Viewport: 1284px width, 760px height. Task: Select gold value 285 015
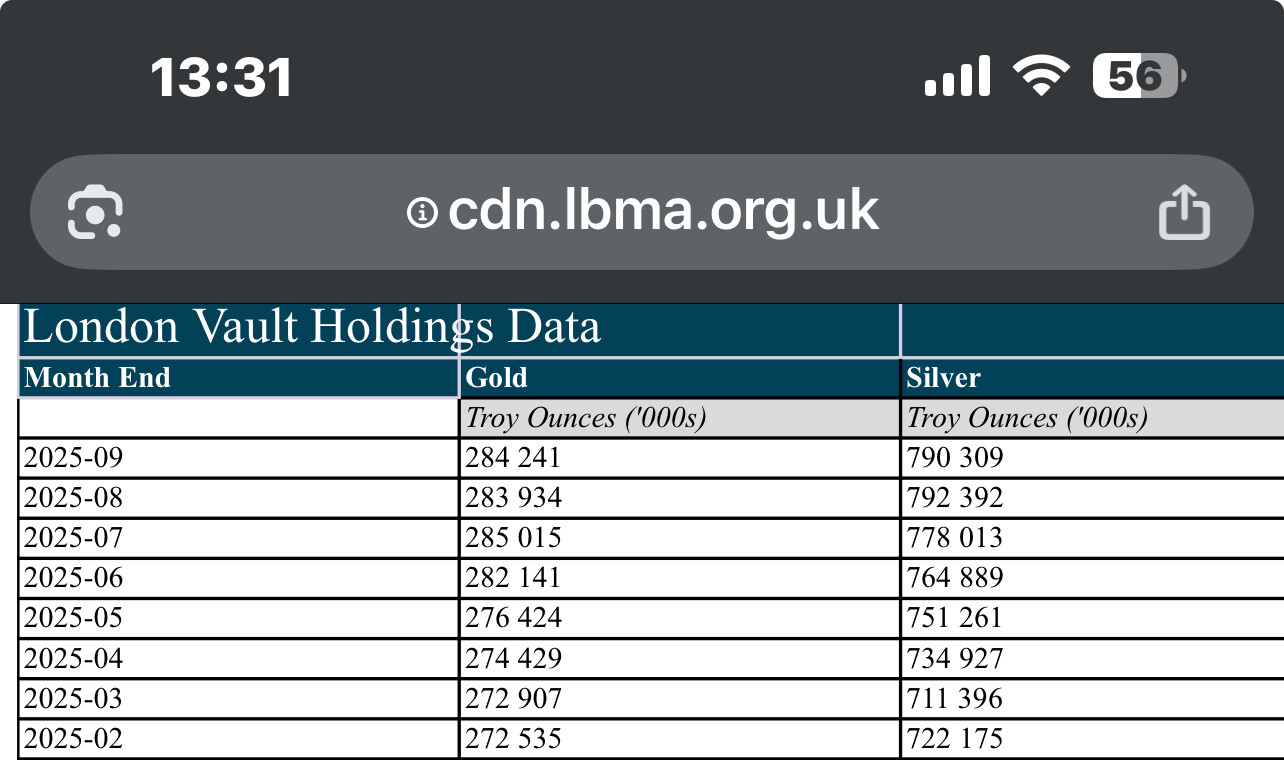tap(513, 538)
